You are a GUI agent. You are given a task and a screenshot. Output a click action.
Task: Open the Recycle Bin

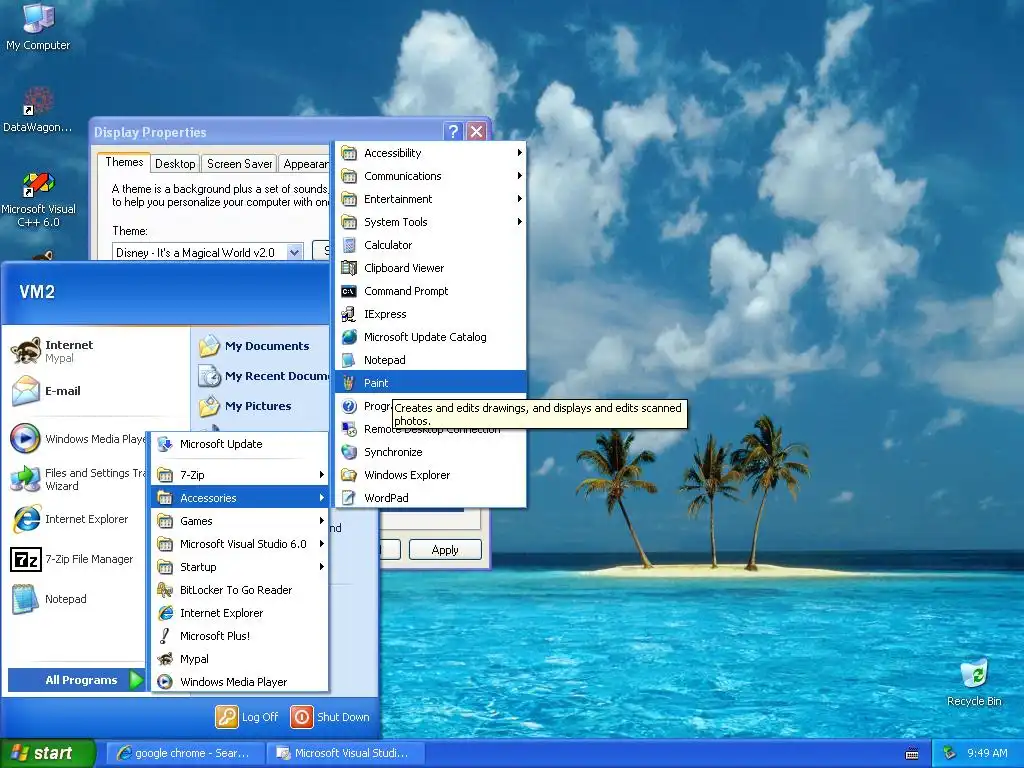pos(974,683)
